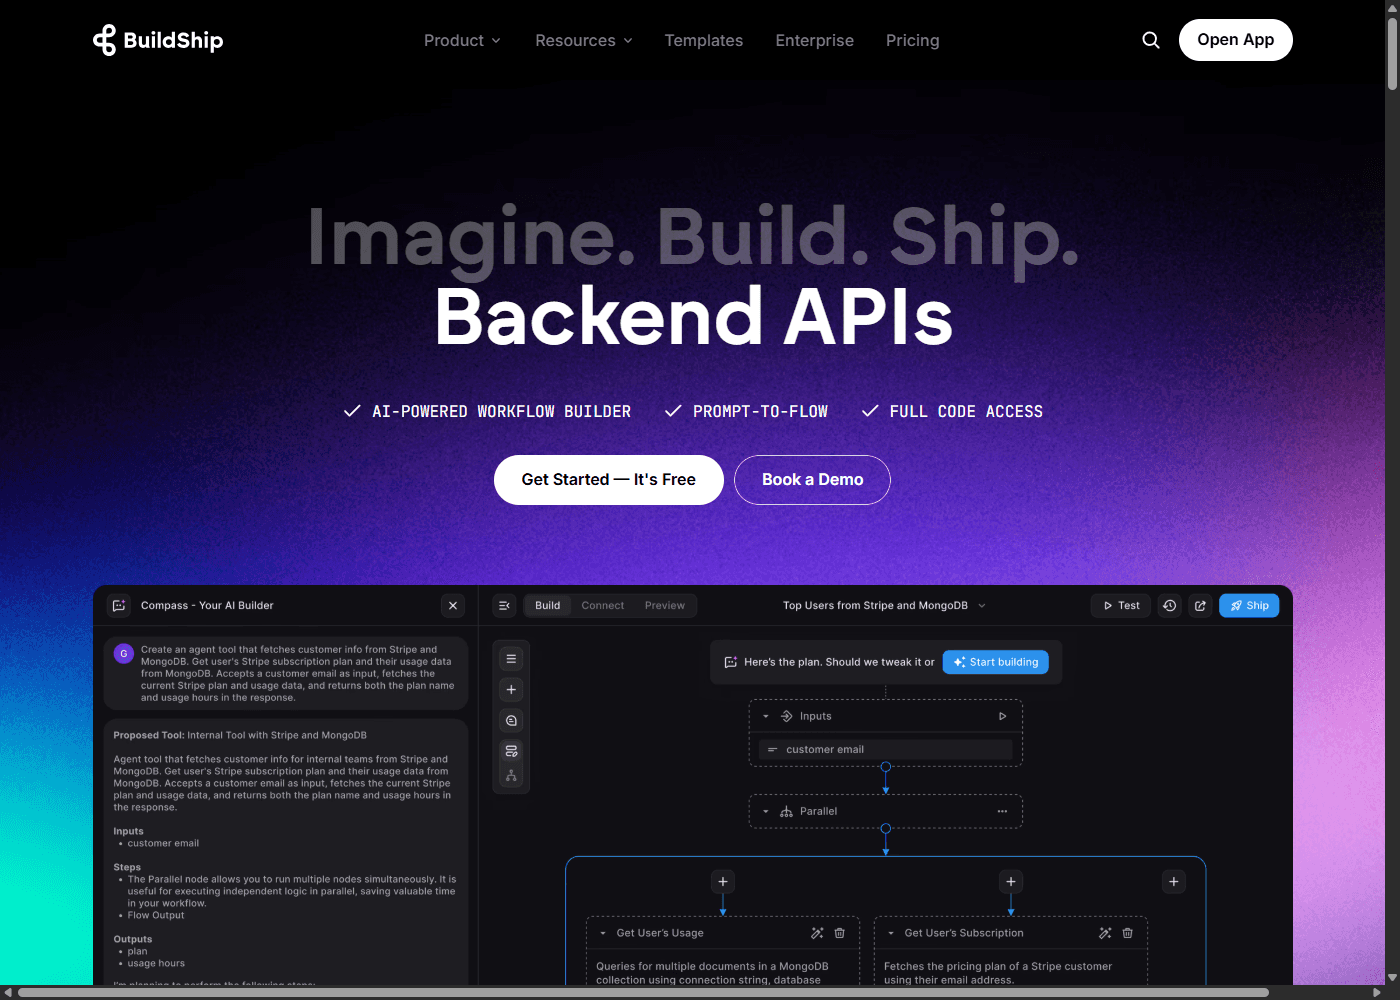The height and width of the screenshot is (1000, 1400).
Task: Switch to the Connect tab
Action: (603, 606)
